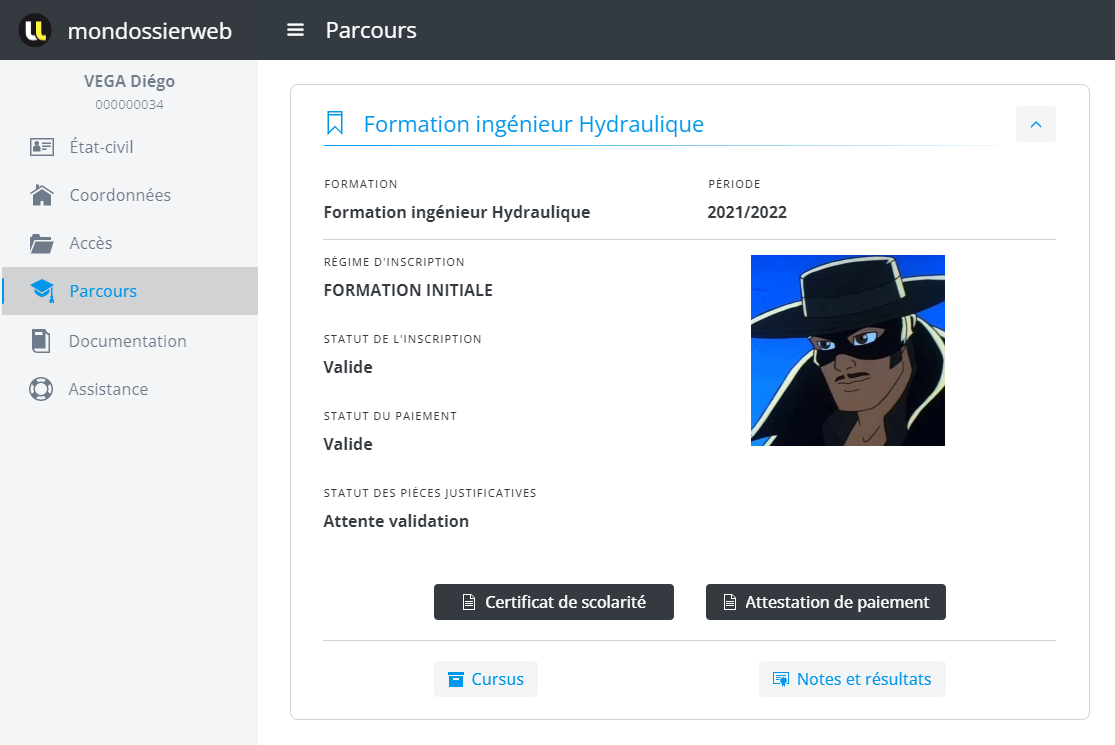
Task: Click the Parcours graduation cap icon
Action: (x=41, y=291)
